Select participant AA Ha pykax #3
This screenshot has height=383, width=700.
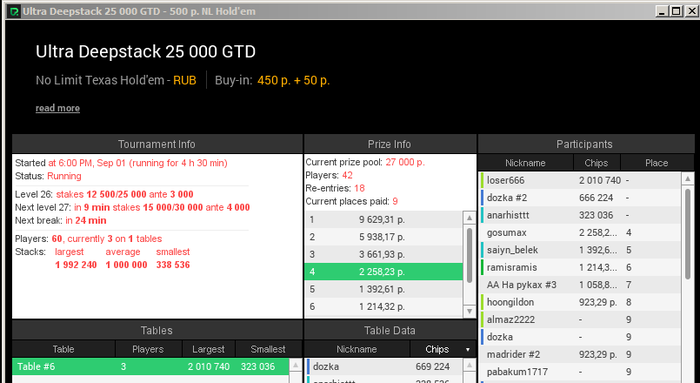point(580,285)
